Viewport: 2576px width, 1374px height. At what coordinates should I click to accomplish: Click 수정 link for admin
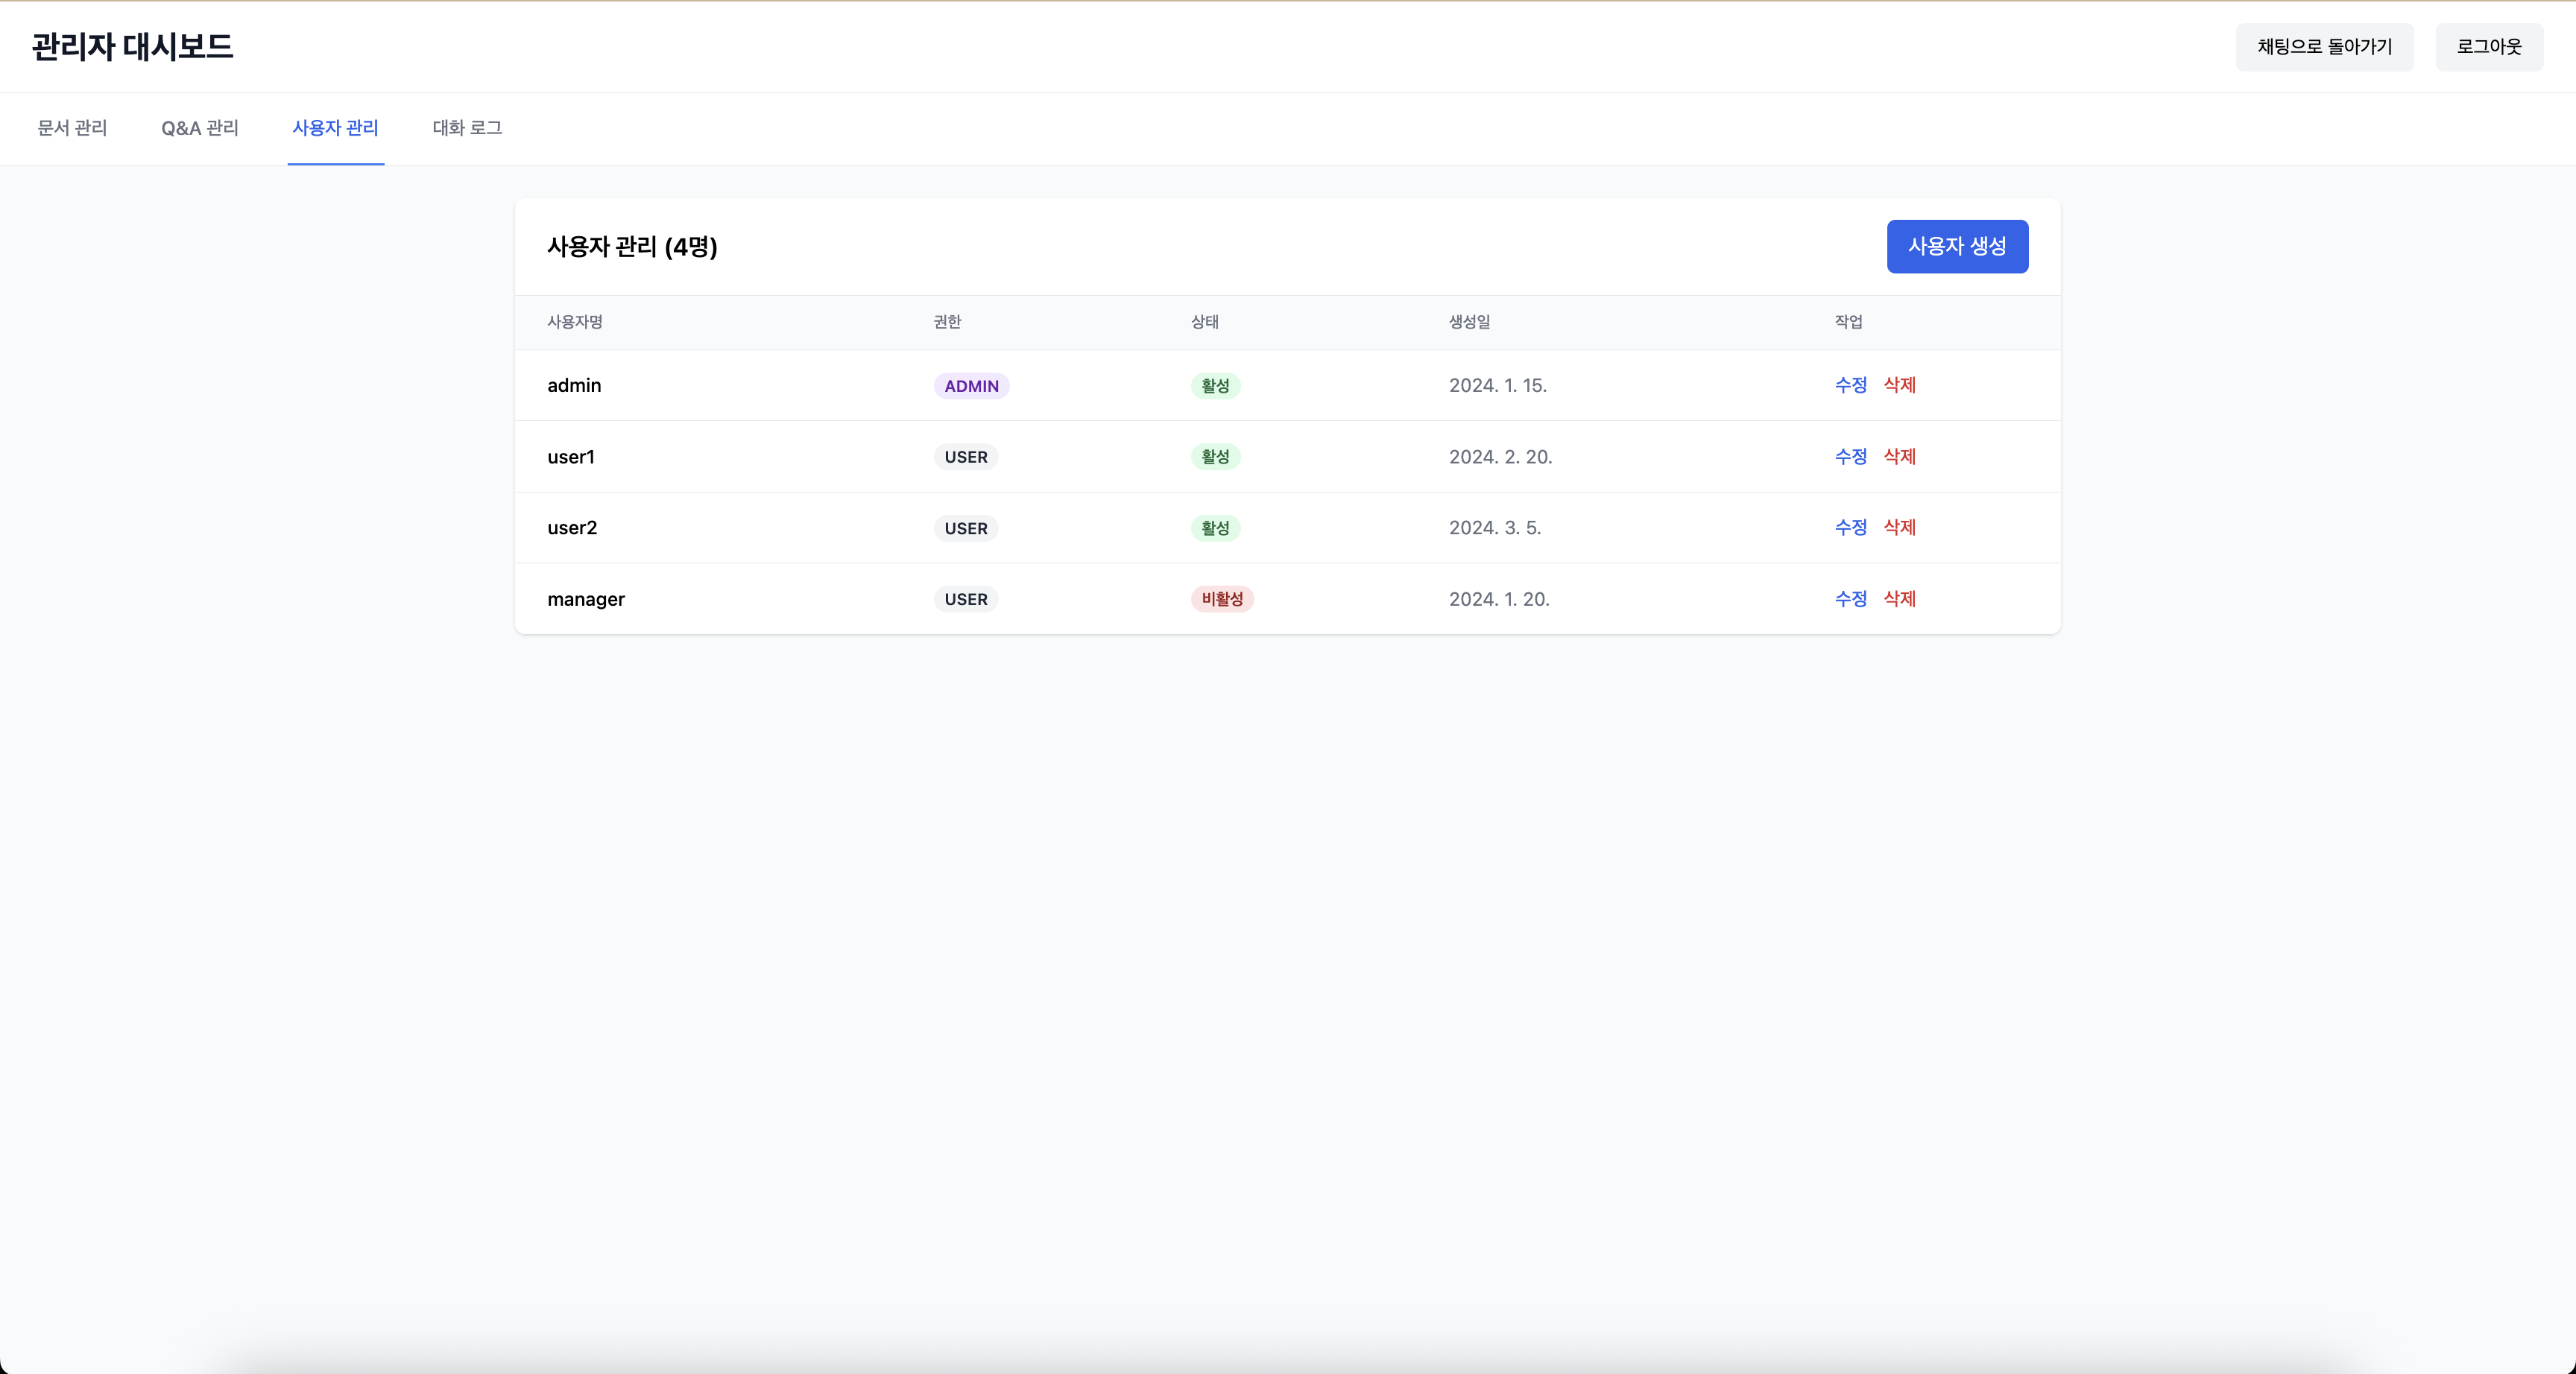pyautogui.click(x=1850, y=385)
